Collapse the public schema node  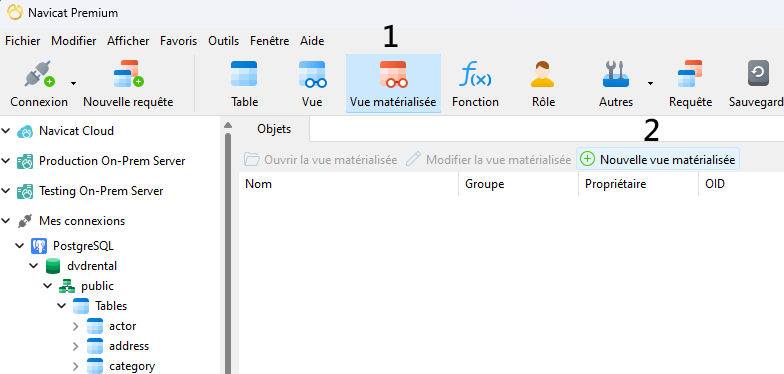pyautogui.click(x=48, y=286)
